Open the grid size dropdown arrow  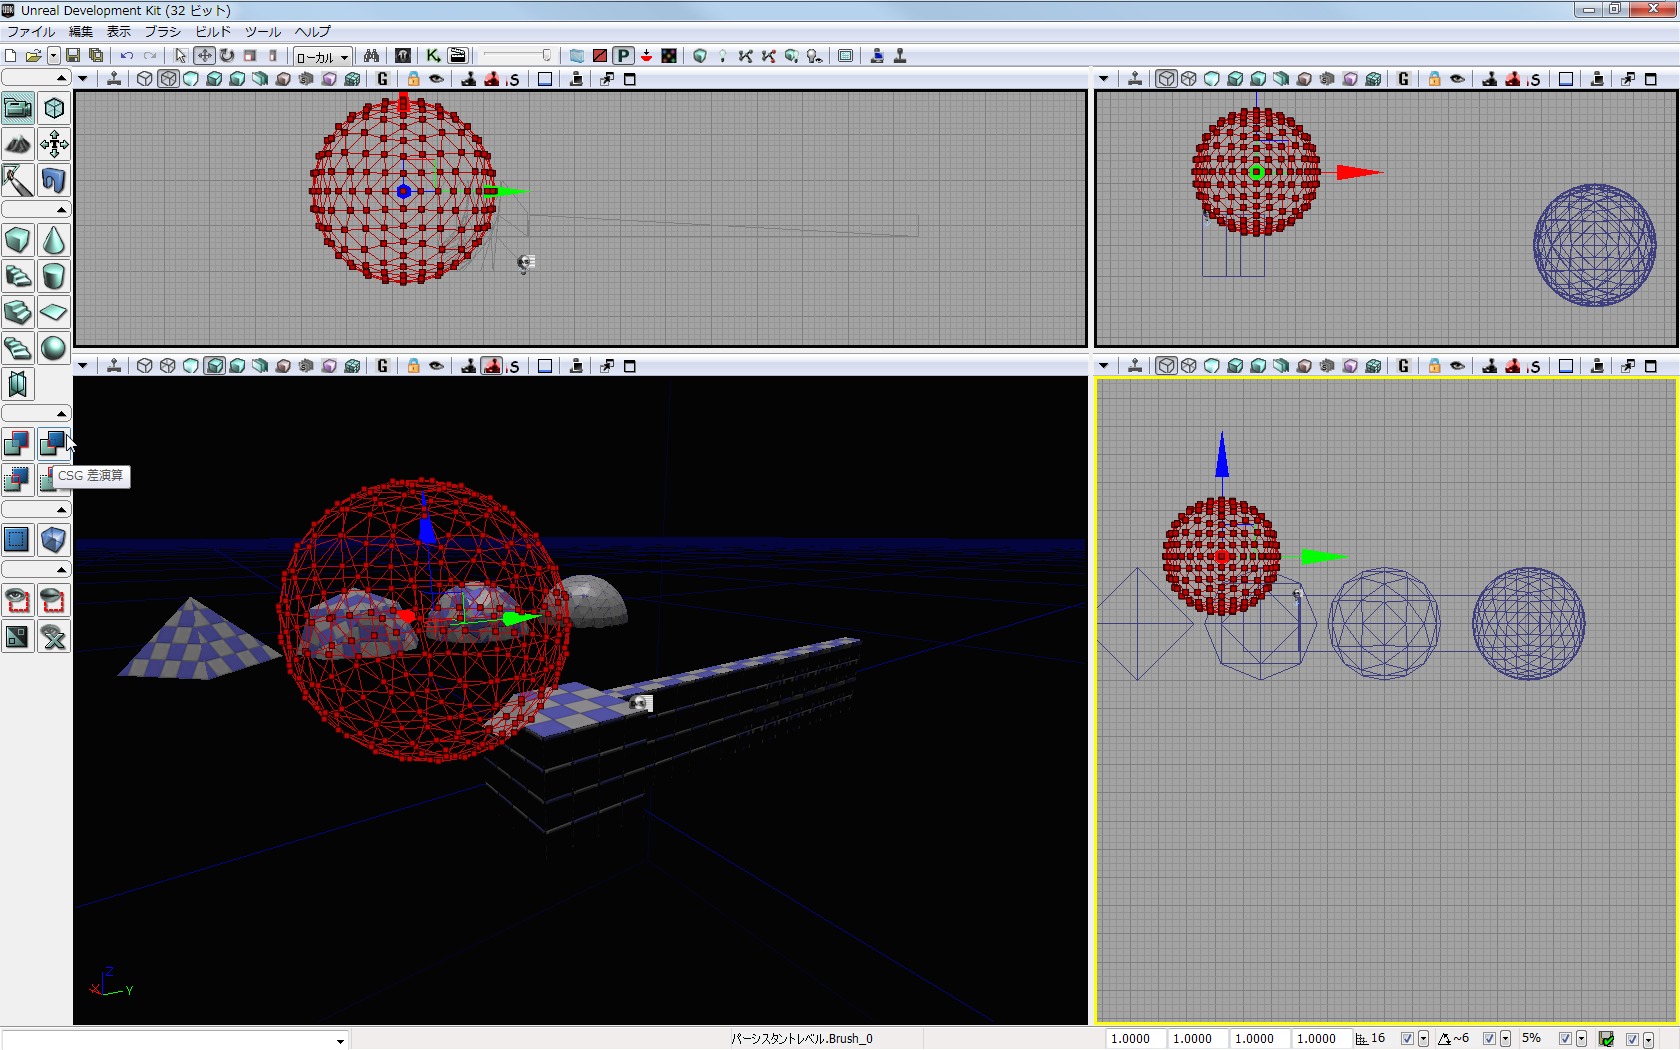(1423, 1039)
